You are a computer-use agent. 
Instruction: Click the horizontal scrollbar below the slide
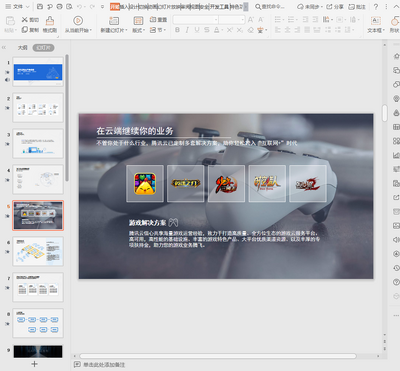point(218,356)
